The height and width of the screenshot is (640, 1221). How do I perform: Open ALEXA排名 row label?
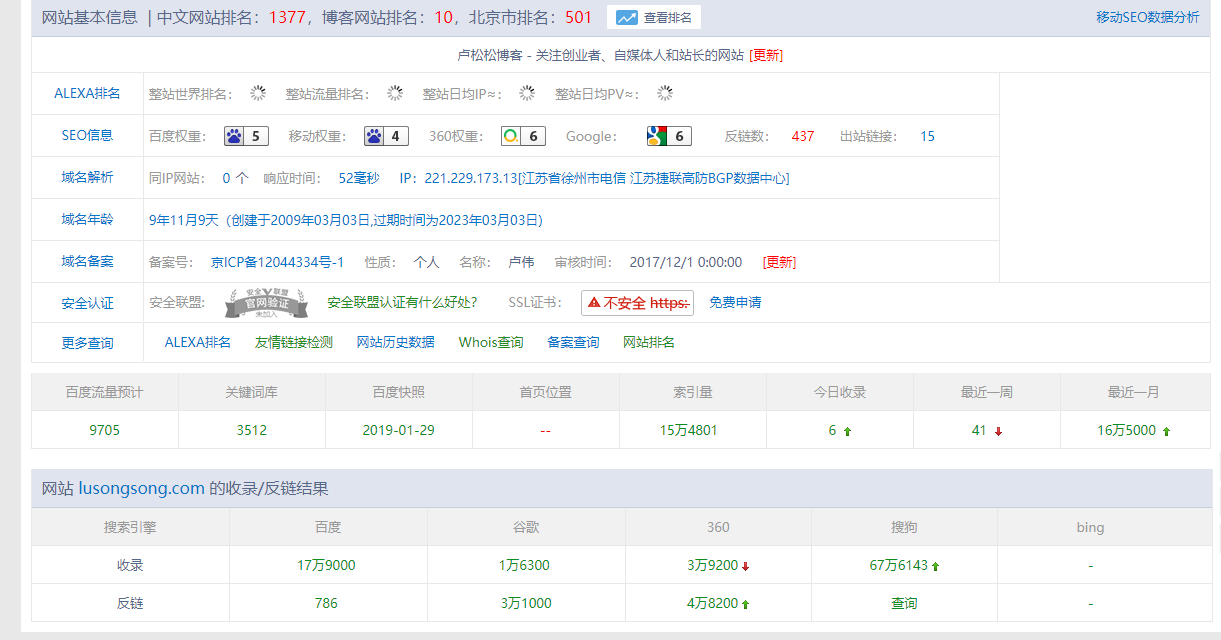coord(87,93)
